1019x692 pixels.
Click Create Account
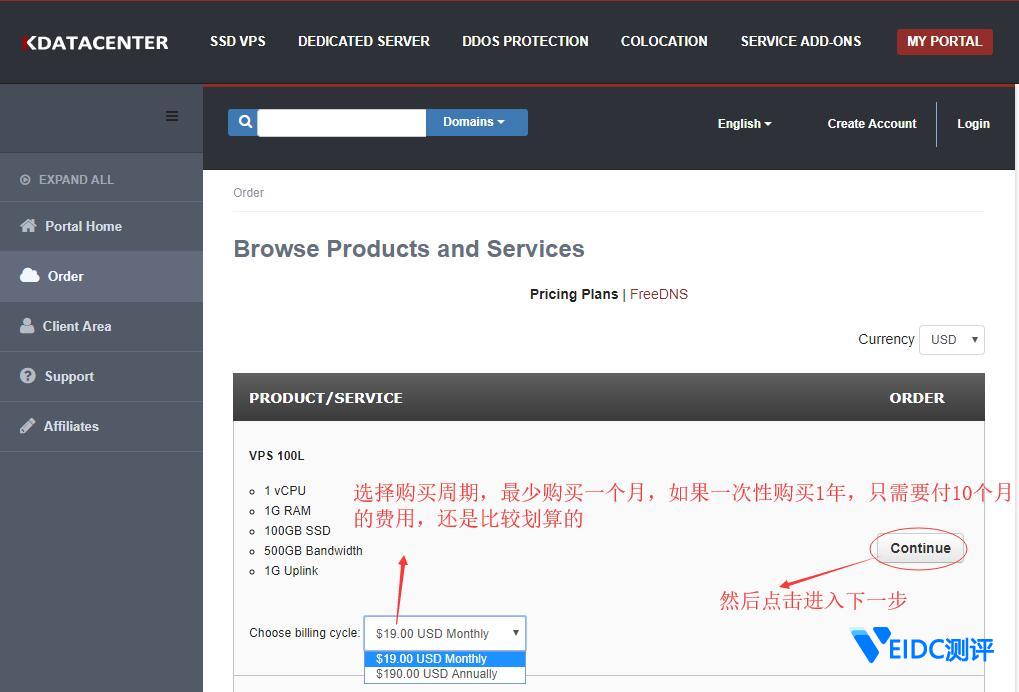[870, 123]
